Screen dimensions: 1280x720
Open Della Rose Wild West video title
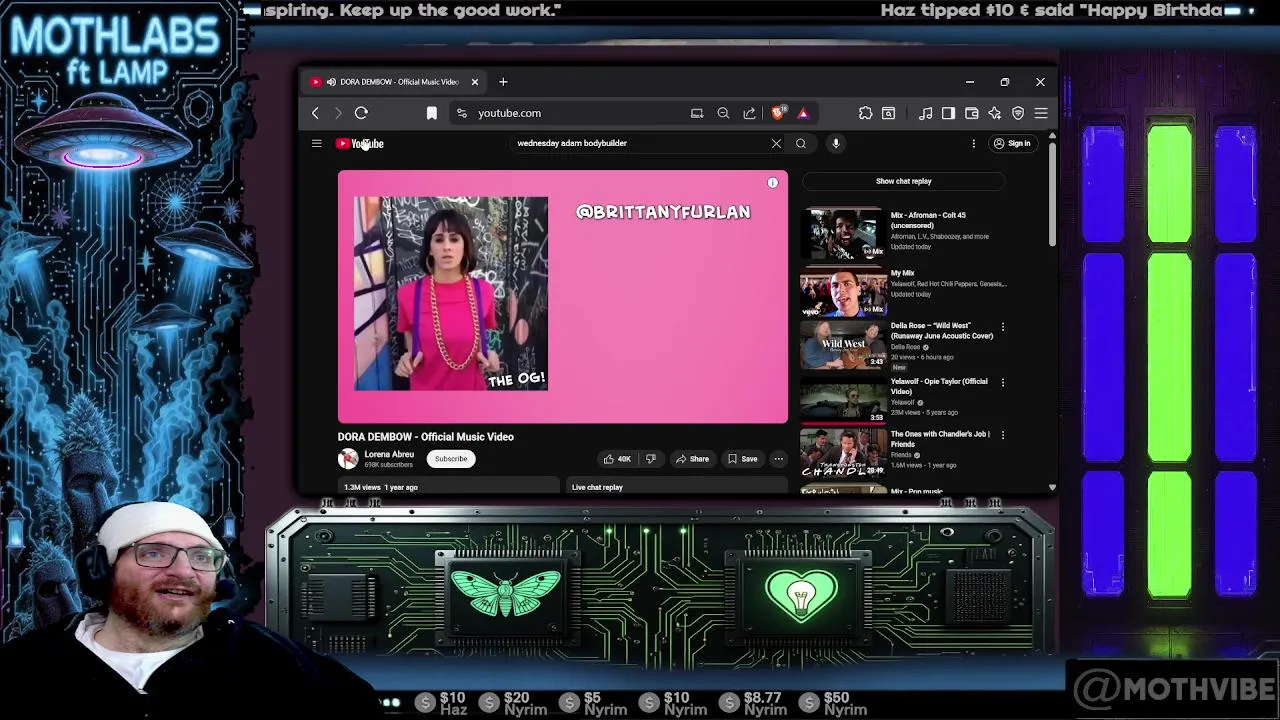(x=941, y=330)
